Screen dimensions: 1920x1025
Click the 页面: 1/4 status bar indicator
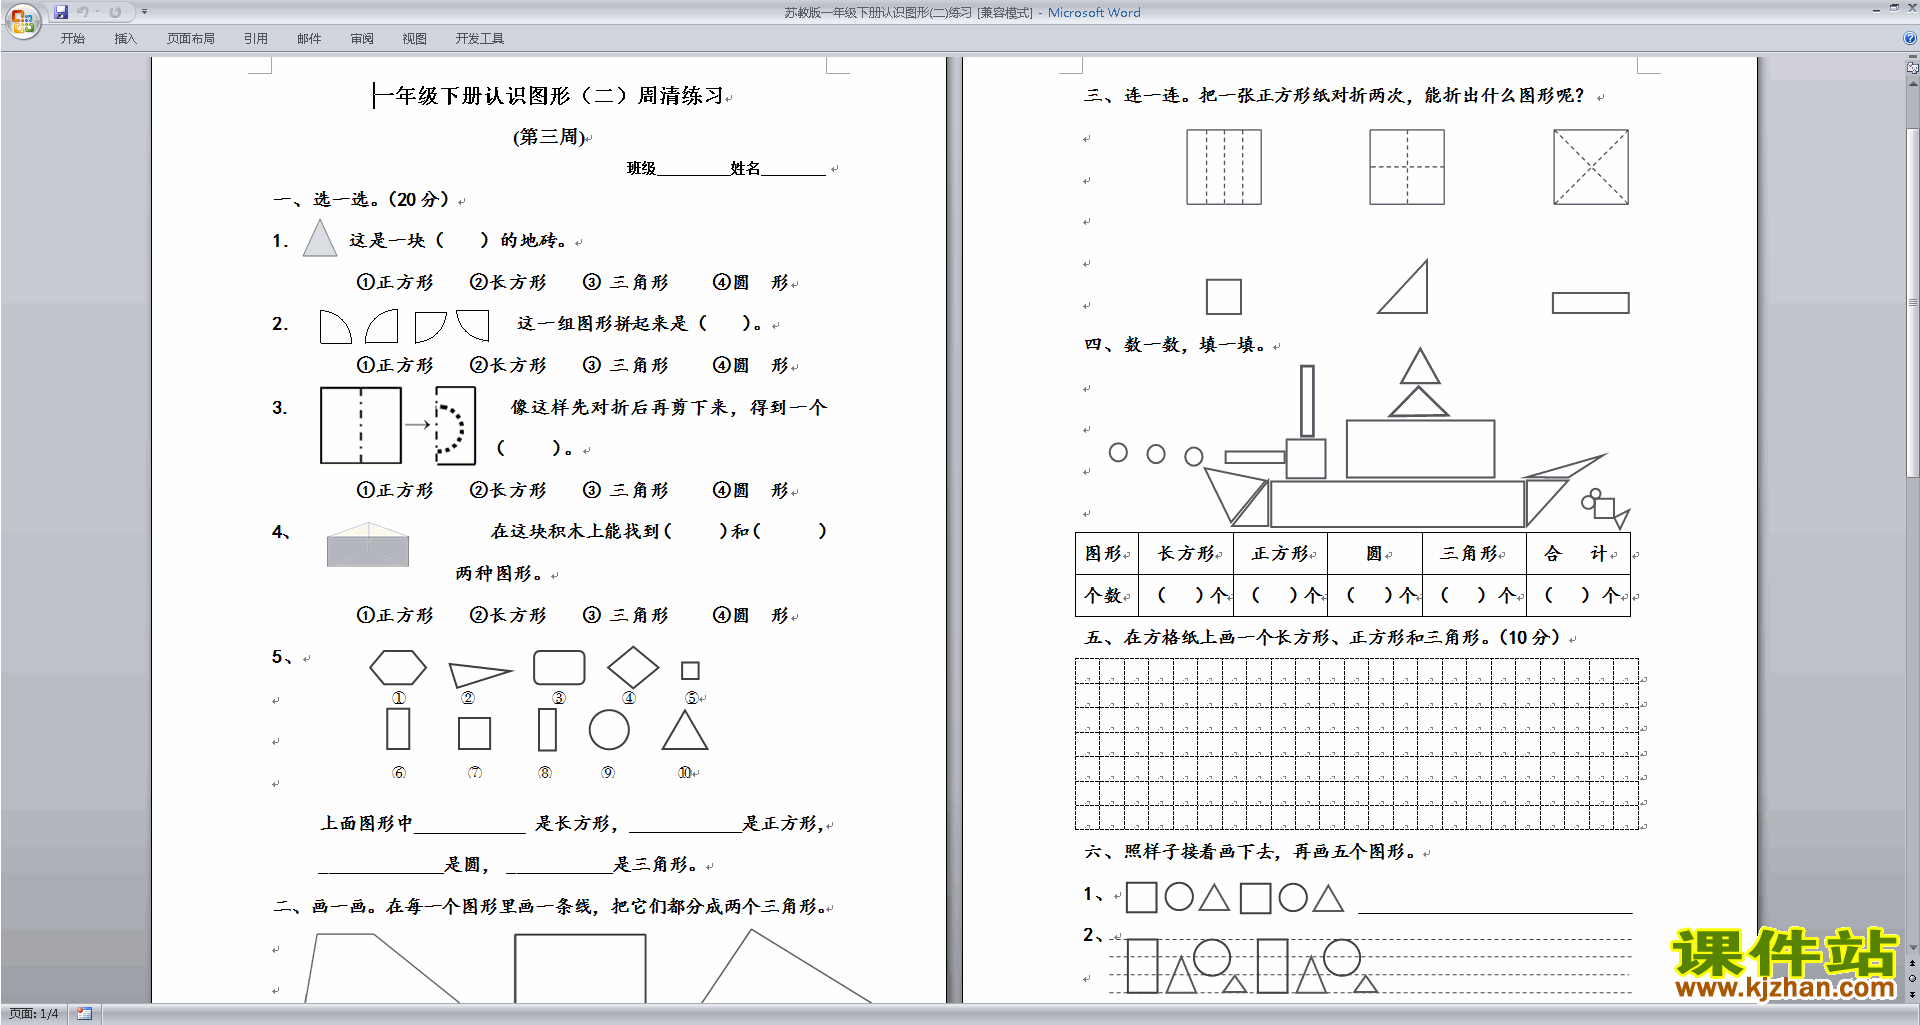(x=34, y=1014)
